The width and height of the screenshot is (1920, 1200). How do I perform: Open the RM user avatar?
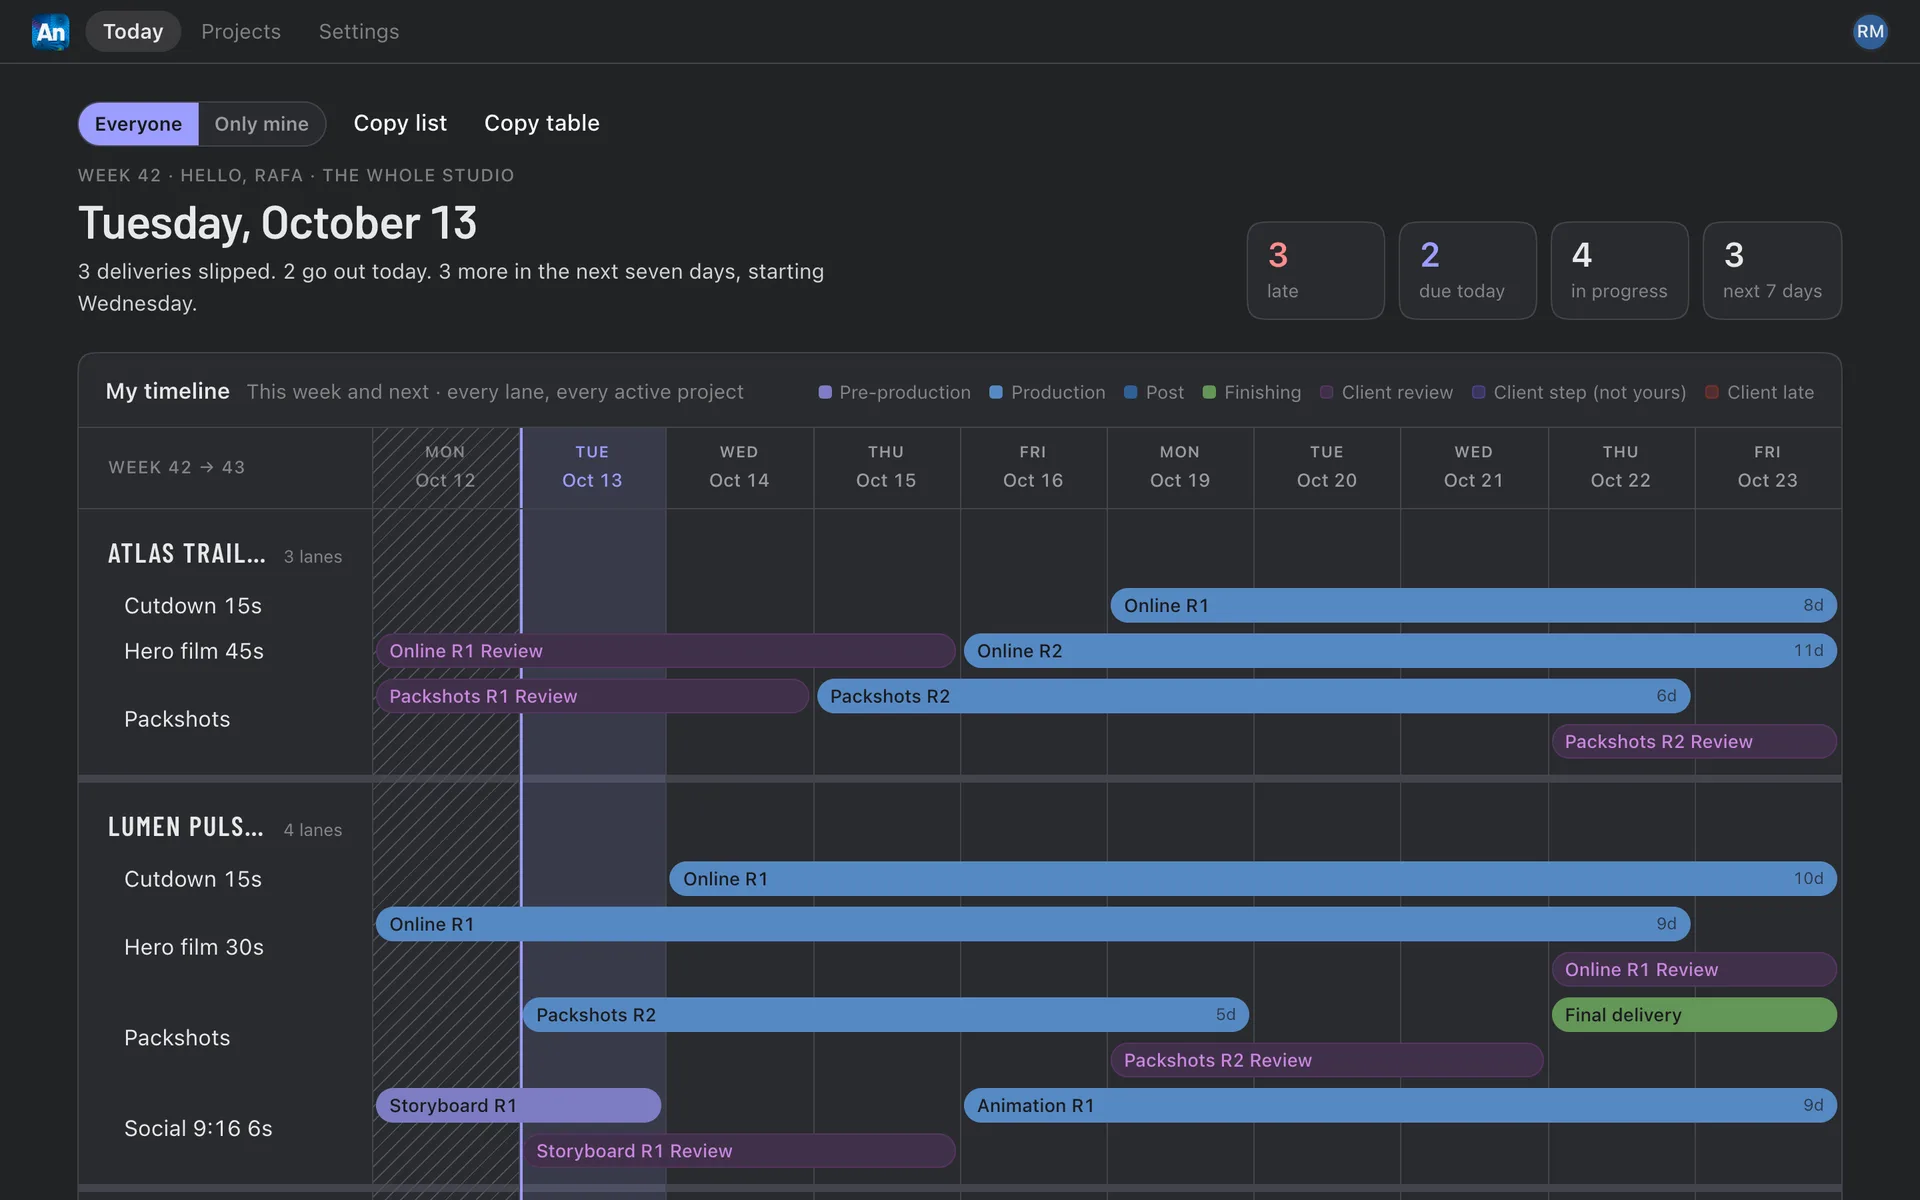point(1869,32)
